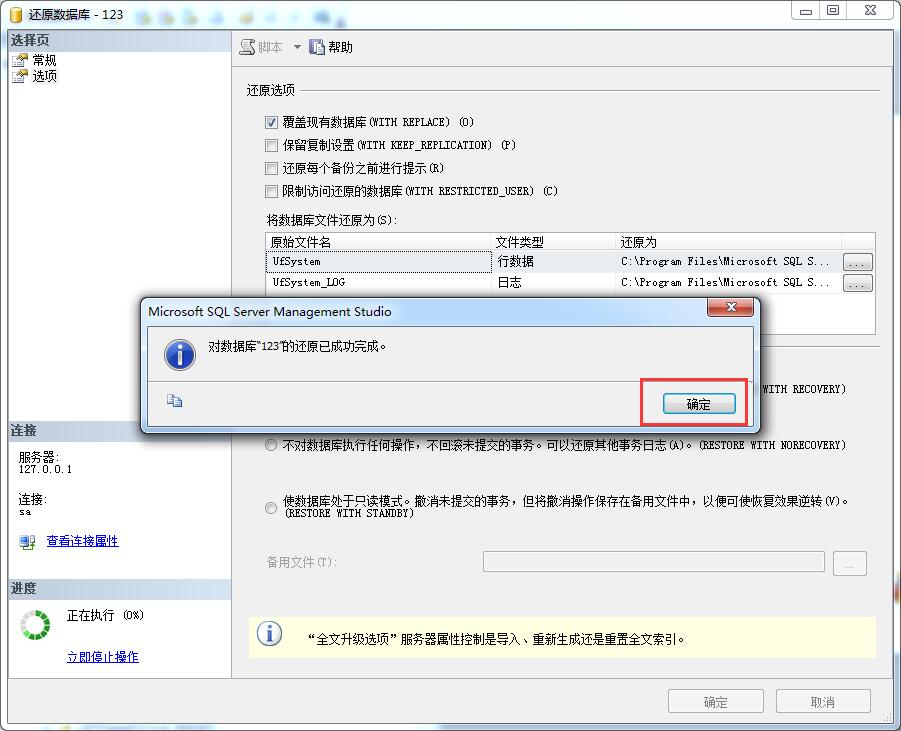Click the UfSystem restore path cell

click(x=728, y=261)
